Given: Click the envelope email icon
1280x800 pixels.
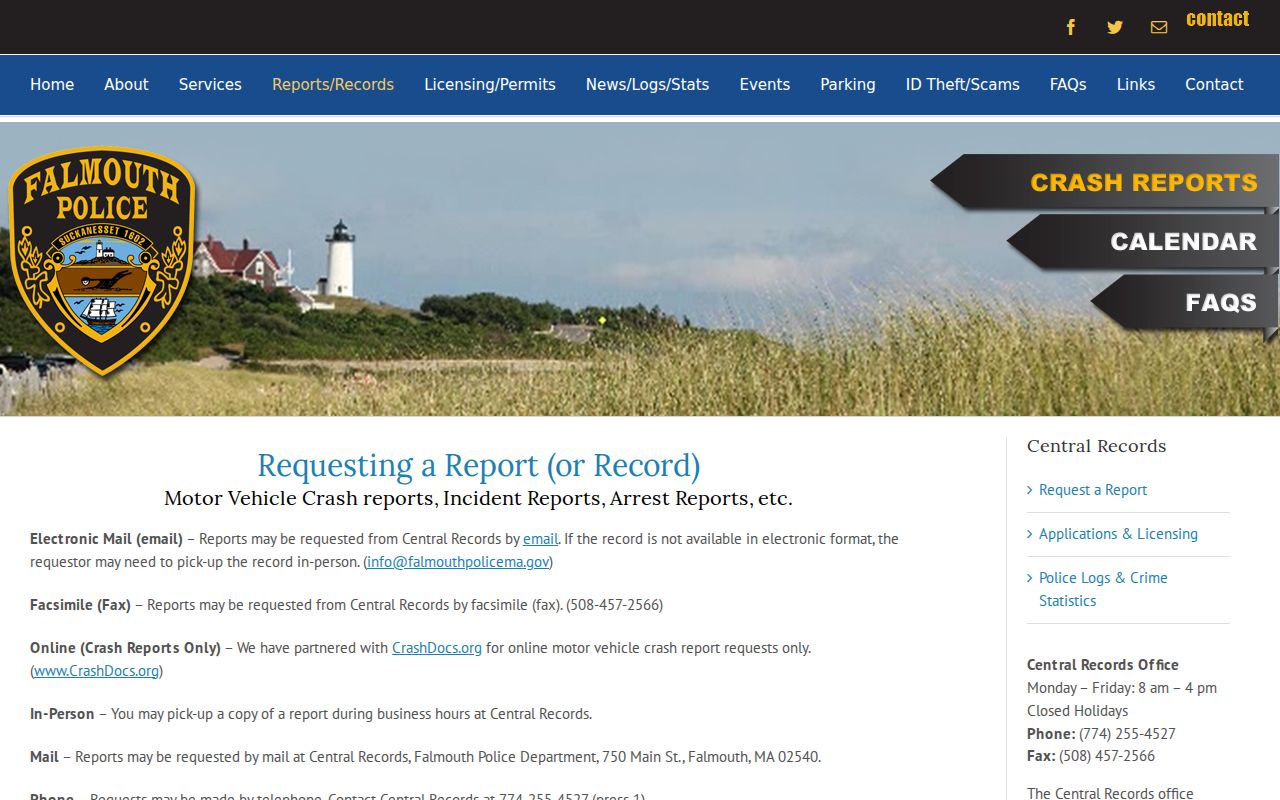Looking at the screenshot, I should pyautogui.click(x=1159, y=27).
